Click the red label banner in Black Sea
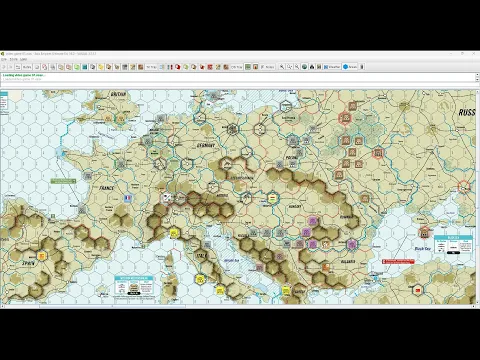The height and width of the screenshot is (360, 480). pos(398,262)
